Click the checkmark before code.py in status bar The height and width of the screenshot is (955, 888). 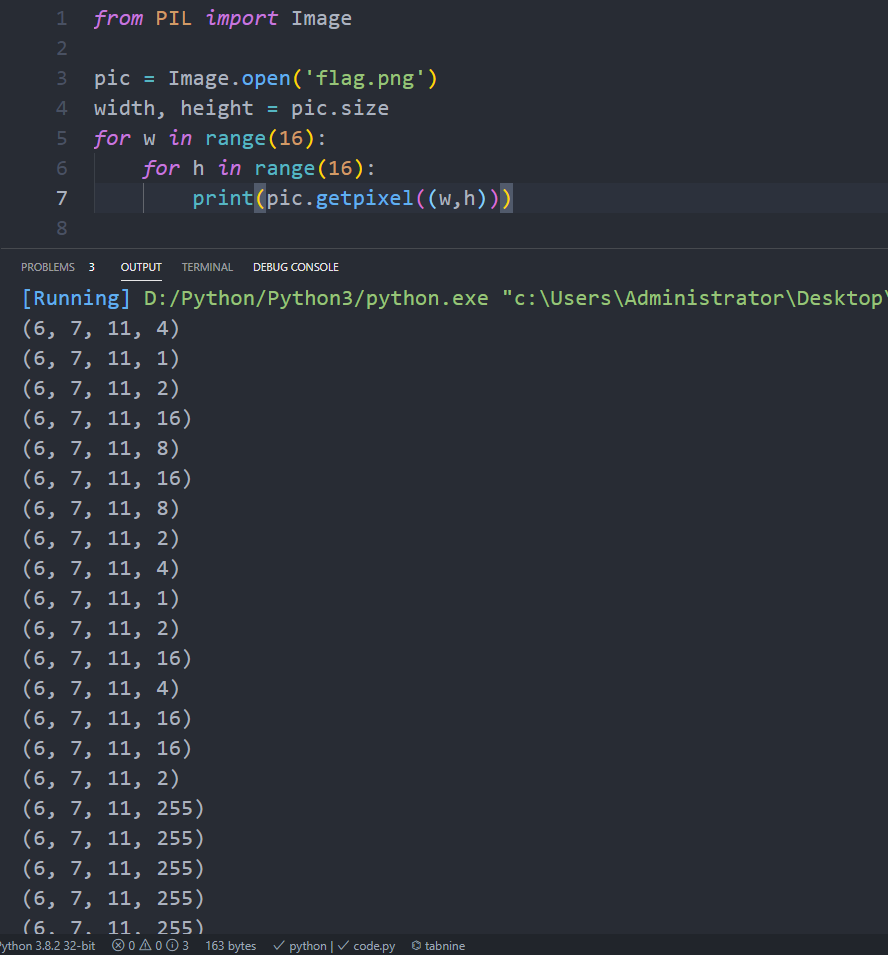[344, 945]
